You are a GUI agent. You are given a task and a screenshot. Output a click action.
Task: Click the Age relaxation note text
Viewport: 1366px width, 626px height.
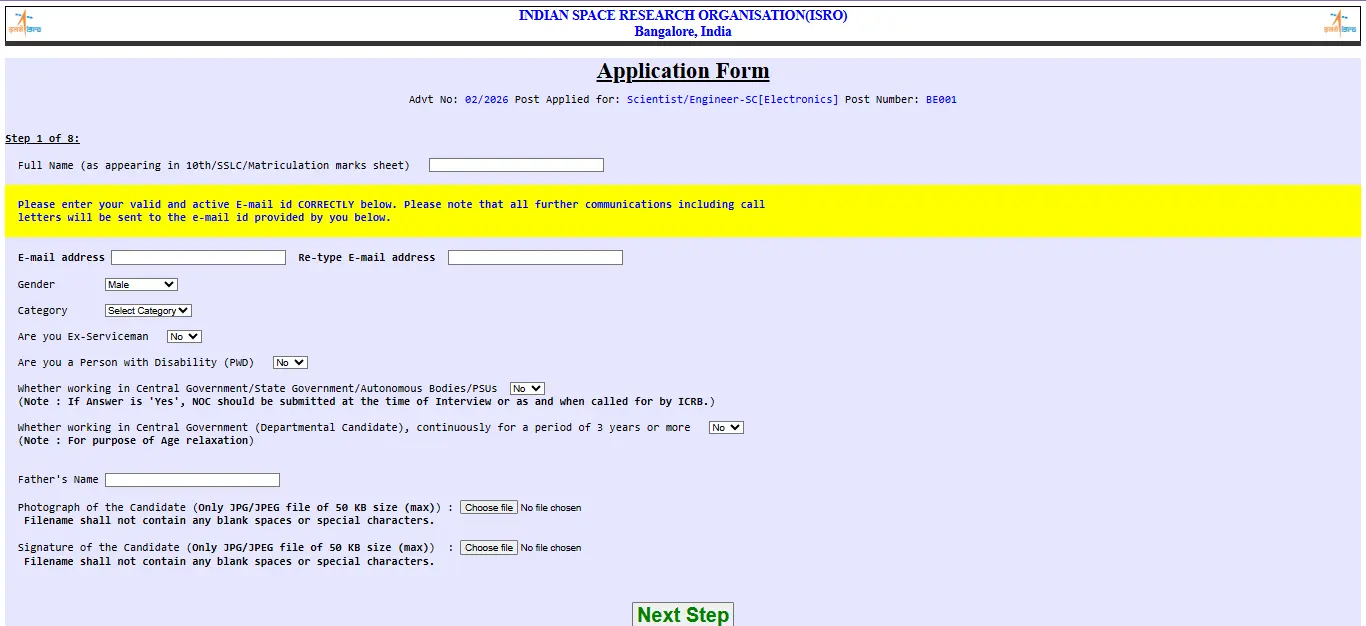136,441
